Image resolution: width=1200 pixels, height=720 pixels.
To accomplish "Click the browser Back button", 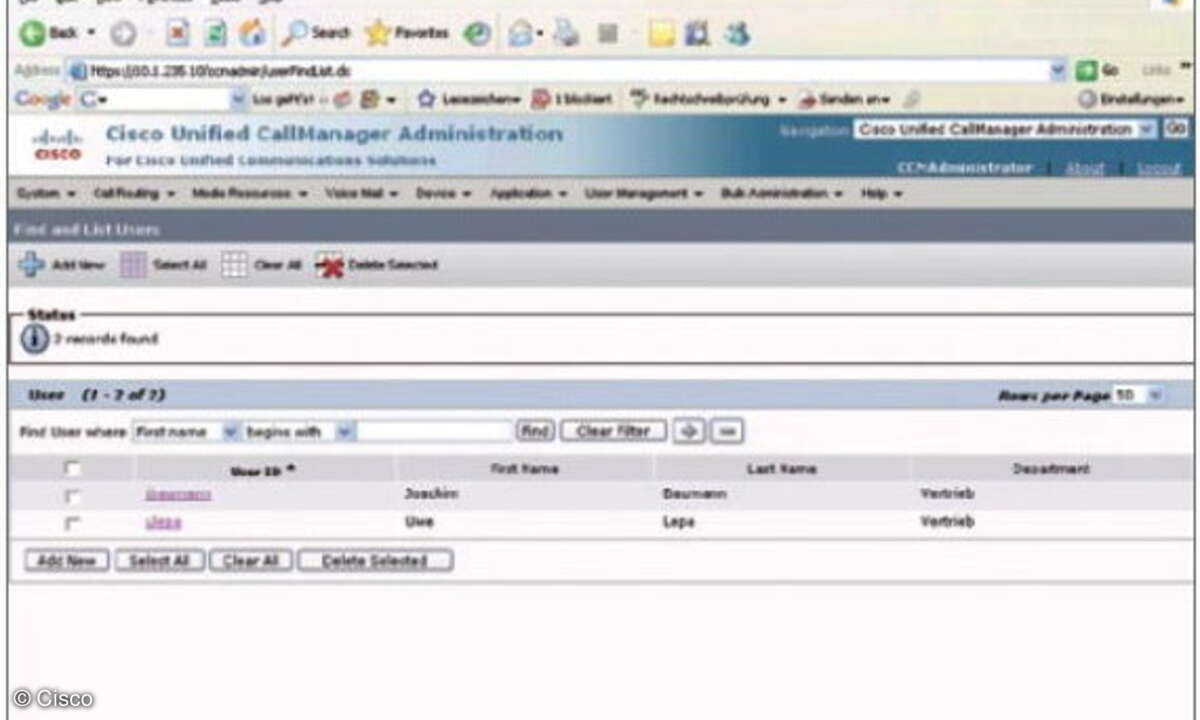I will pos(50,34).
